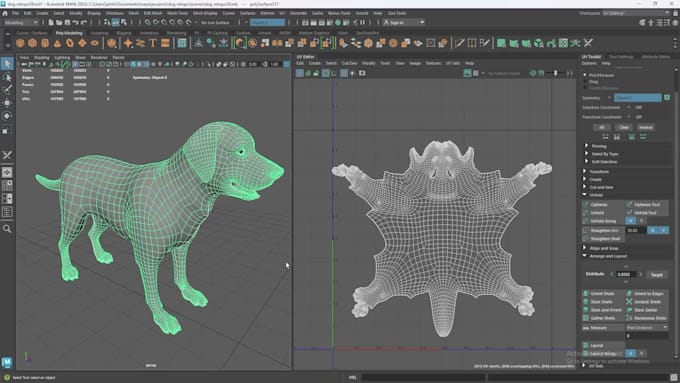
Task: Select the arrow Select tool in the toolbox
Action: tap(7, 64)
